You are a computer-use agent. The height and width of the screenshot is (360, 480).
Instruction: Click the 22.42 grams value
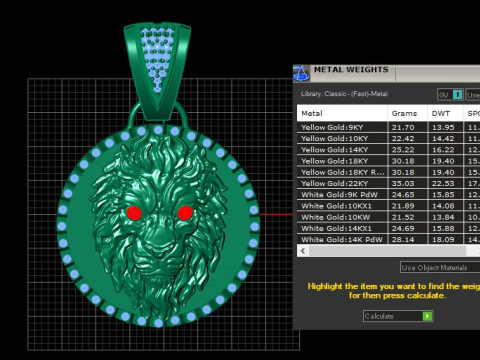pos(403,139)
